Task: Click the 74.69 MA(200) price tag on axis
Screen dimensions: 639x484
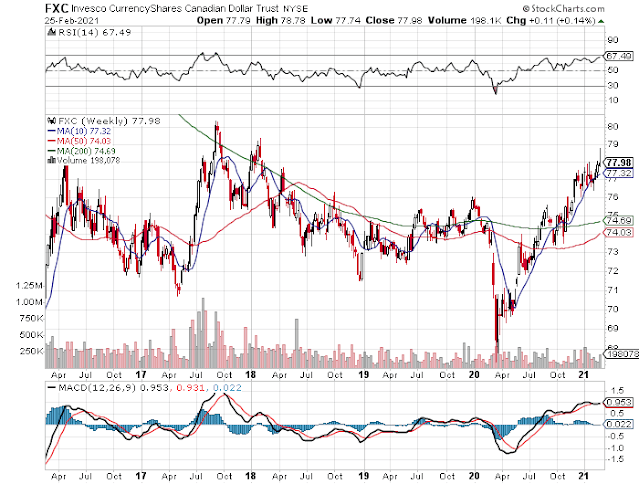Action: (619, 220)
